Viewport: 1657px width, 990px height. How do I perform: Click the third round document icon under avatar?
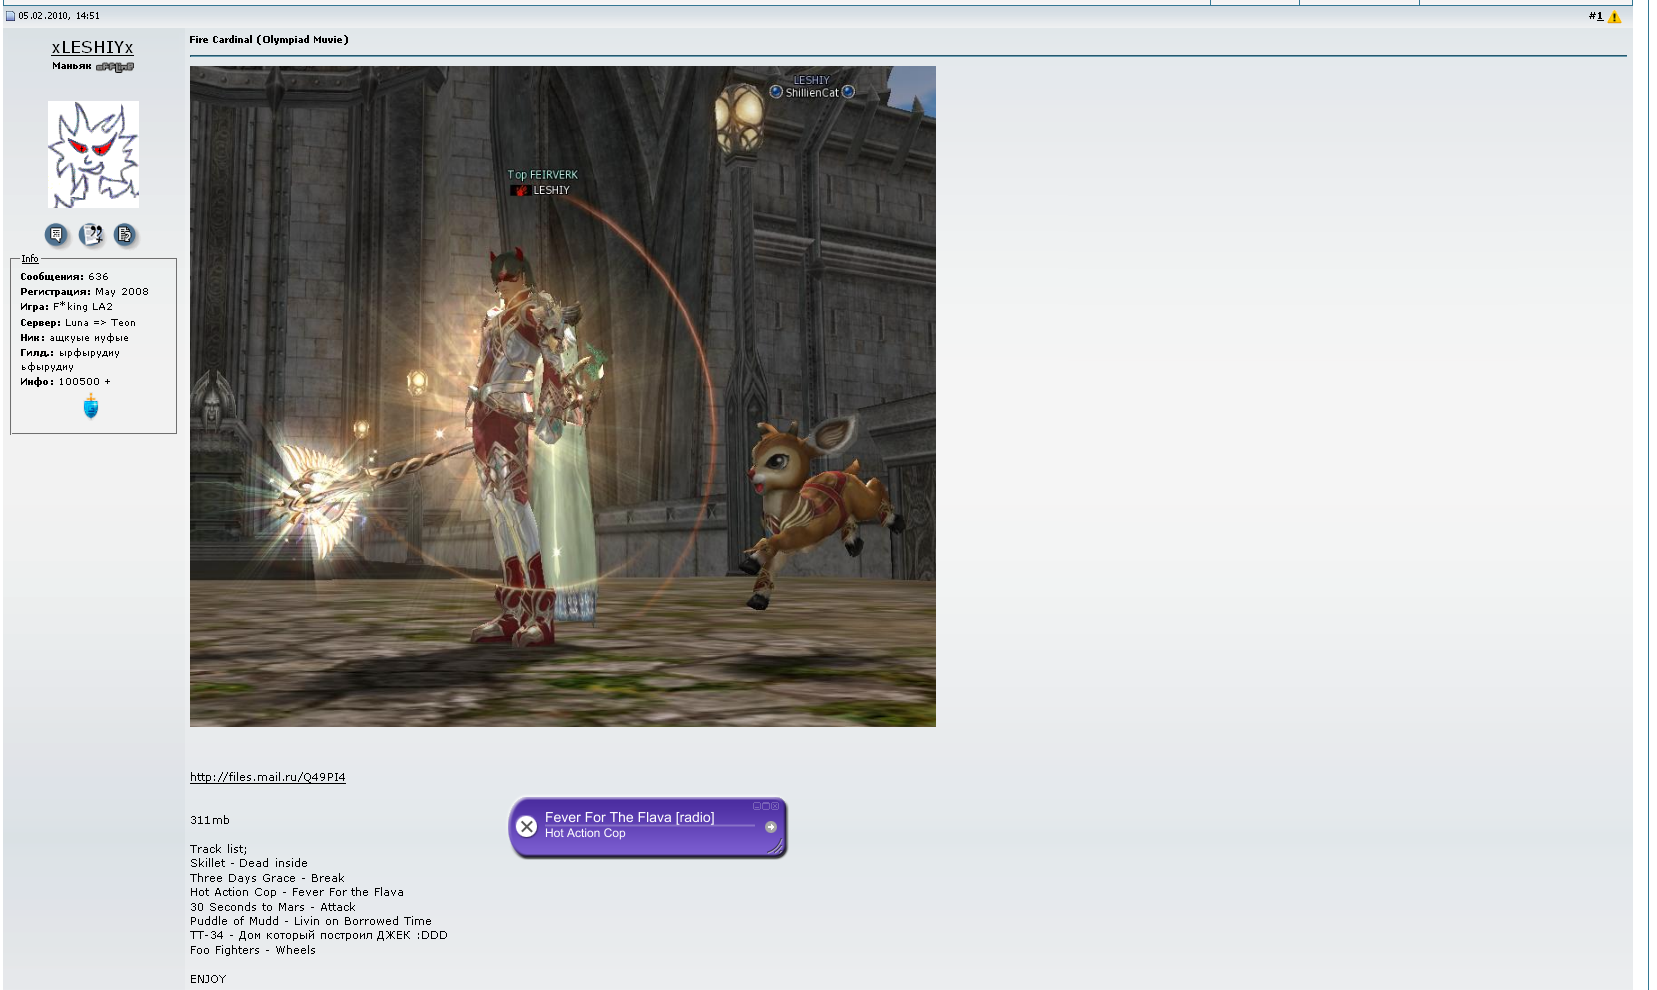pos(125,234)
